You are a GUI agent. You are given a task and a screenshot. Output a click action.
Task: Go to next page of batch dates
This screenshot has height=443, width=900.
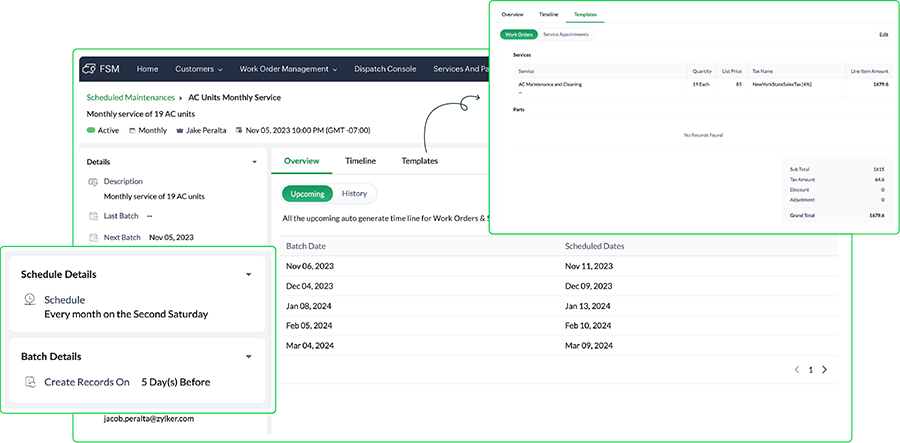[x=824, y=369]
